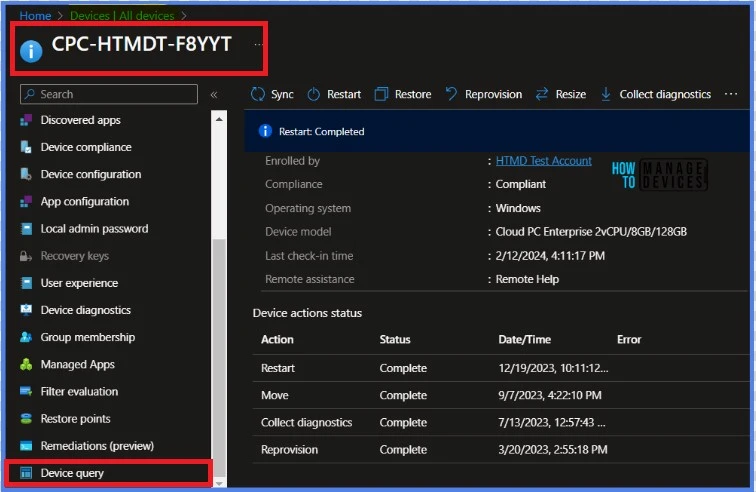Click the App configuration icon

coord(26,202)
